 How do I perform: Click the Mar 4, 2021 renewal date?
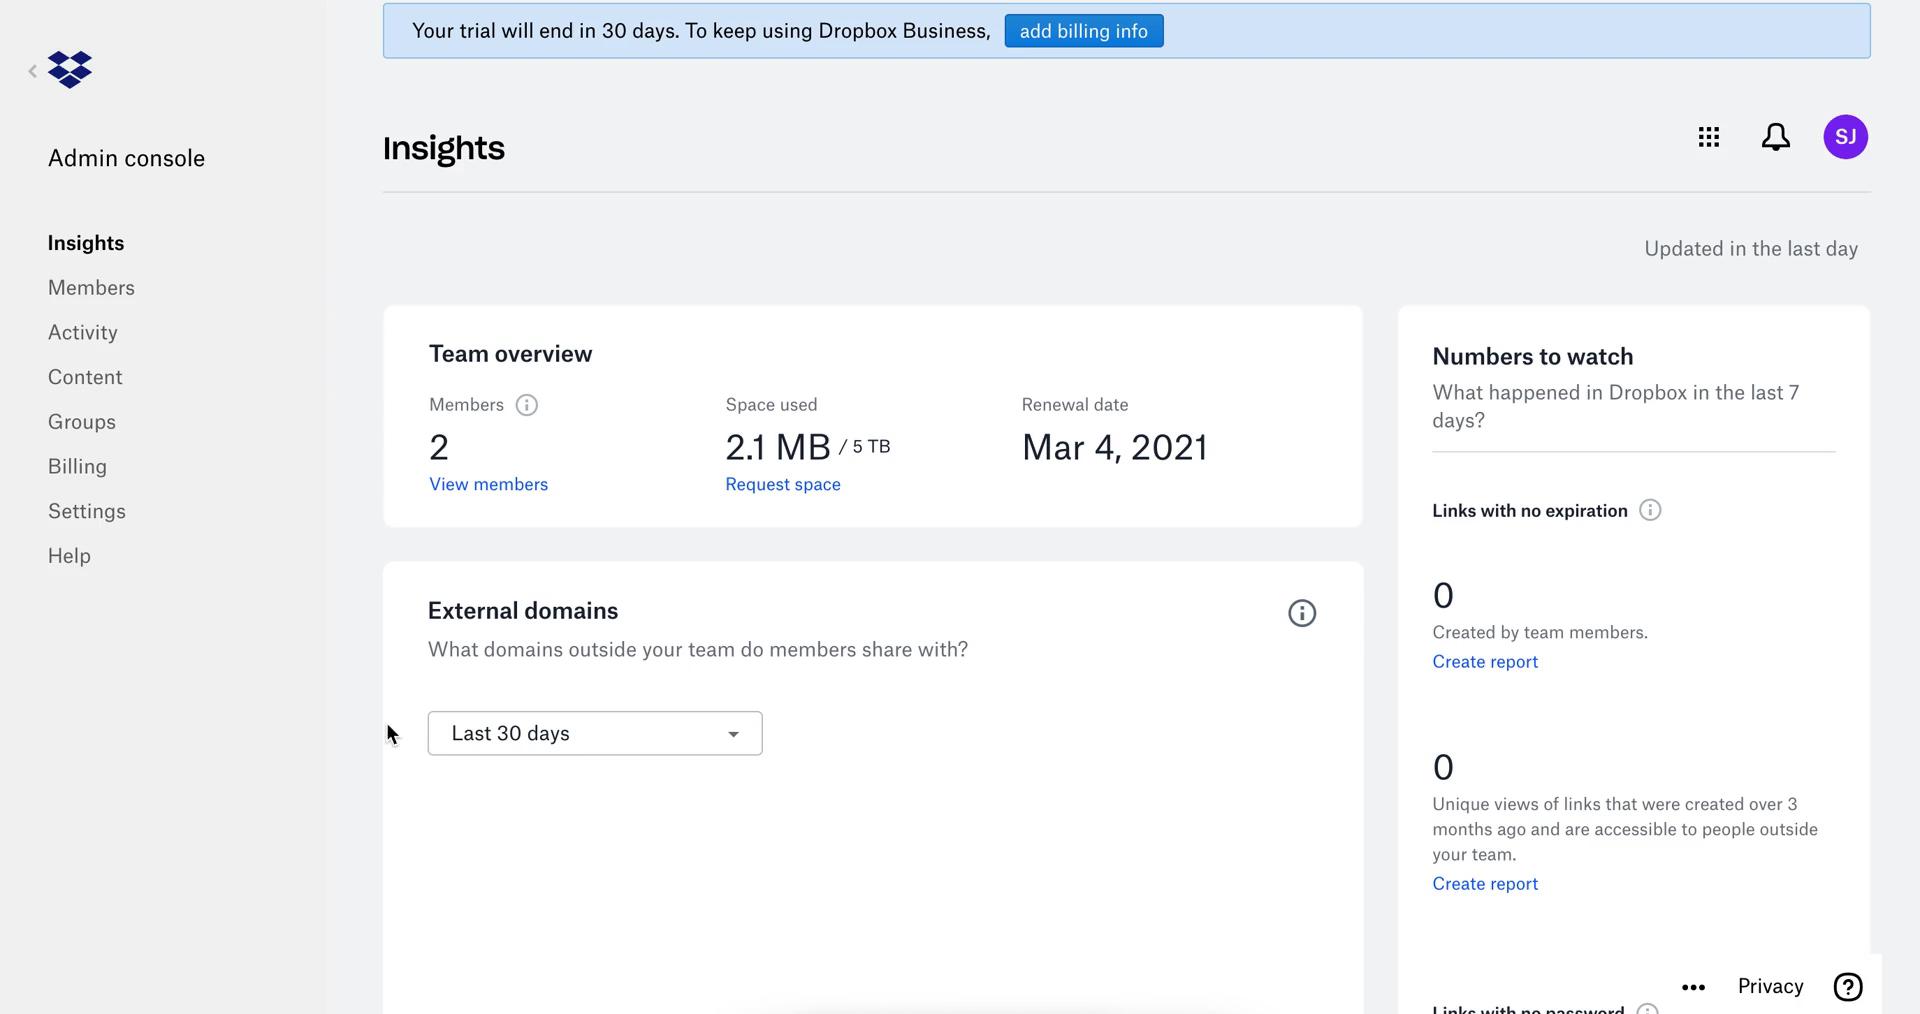tap(1114, 447)
